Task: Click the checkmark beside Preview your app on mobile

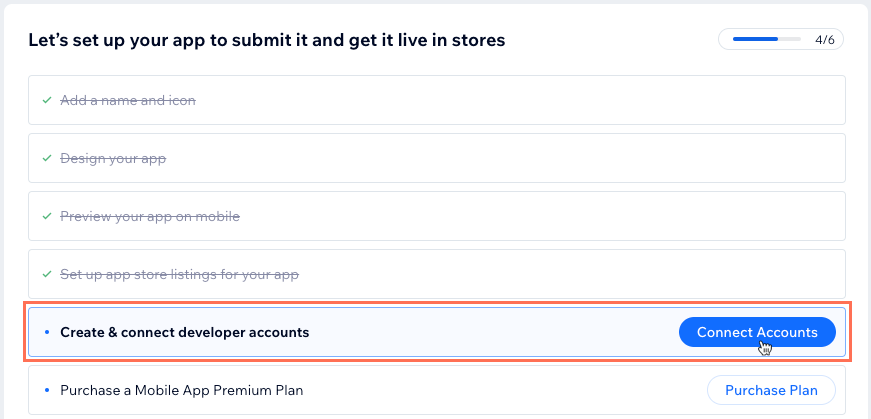Action: 47,216
